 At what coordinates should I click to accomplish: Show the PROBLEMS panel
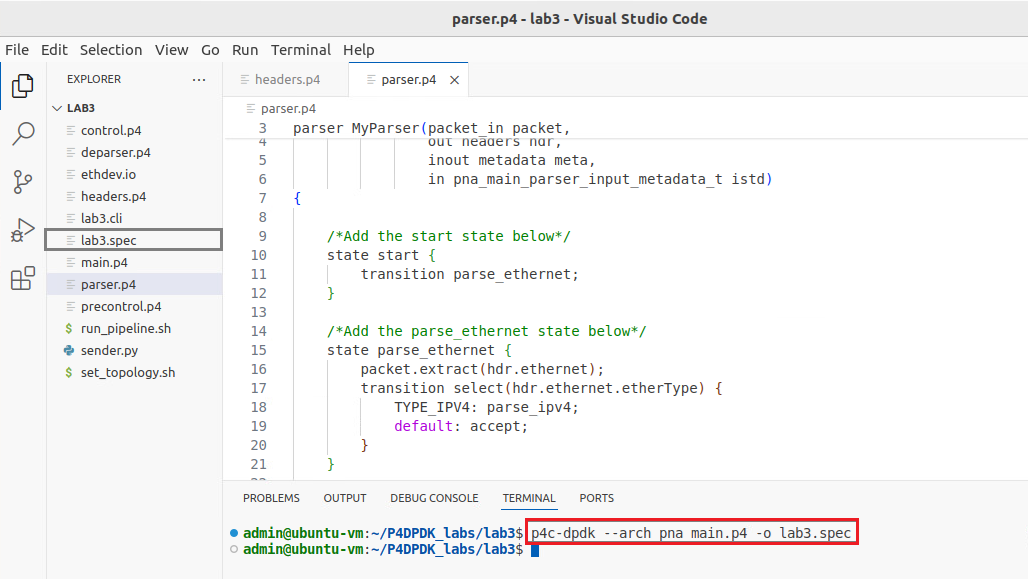[x=271, y=498]
